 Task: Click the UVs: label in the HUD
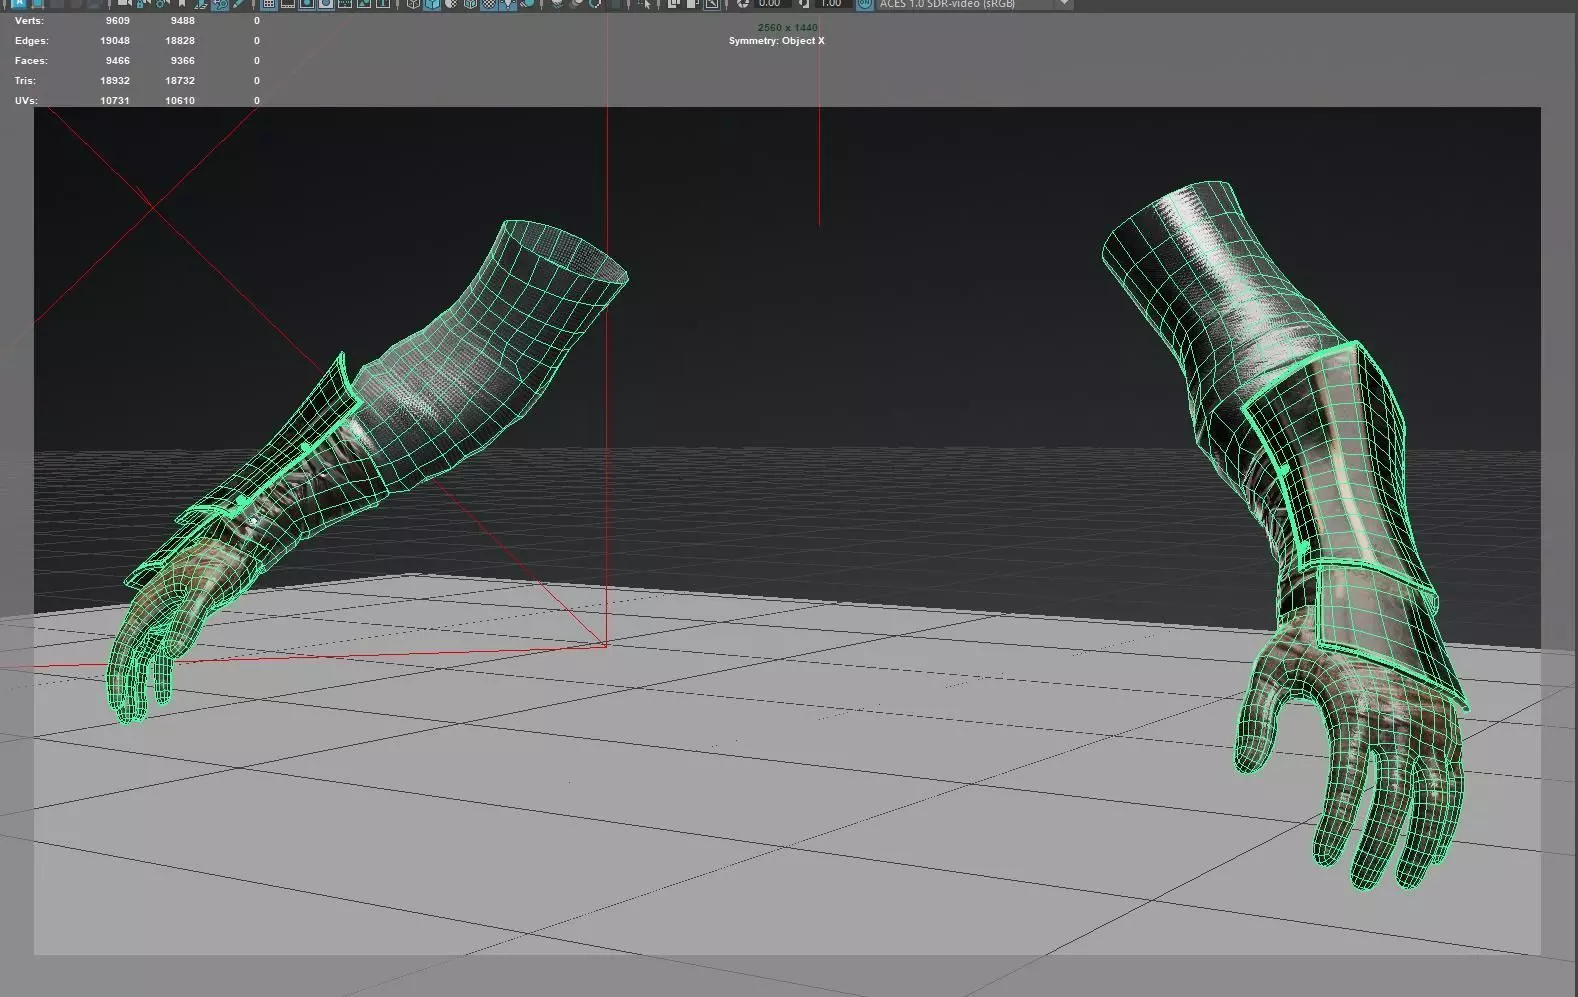pyautogui.click(x=27, y=101)
